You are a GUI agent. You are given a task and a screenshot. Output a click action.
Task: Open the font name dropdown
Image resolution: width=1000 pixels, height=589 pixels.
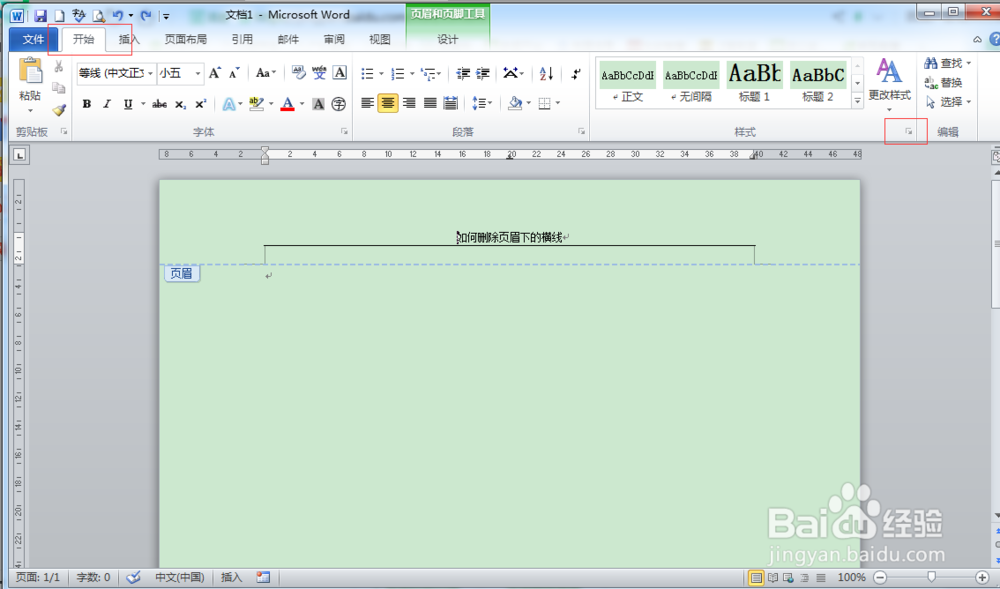(151, 73)
